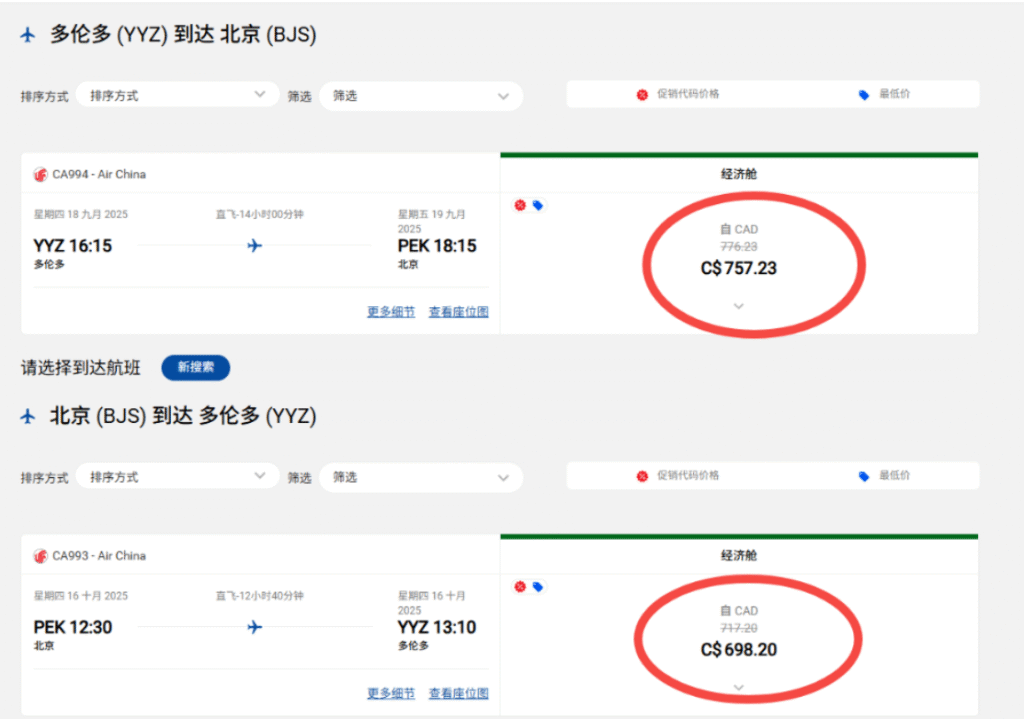Open the 筛选 filter dropdown for the return flights
Image resolution: width=1024 pixels, height=719 pixels.
point(421,478)
